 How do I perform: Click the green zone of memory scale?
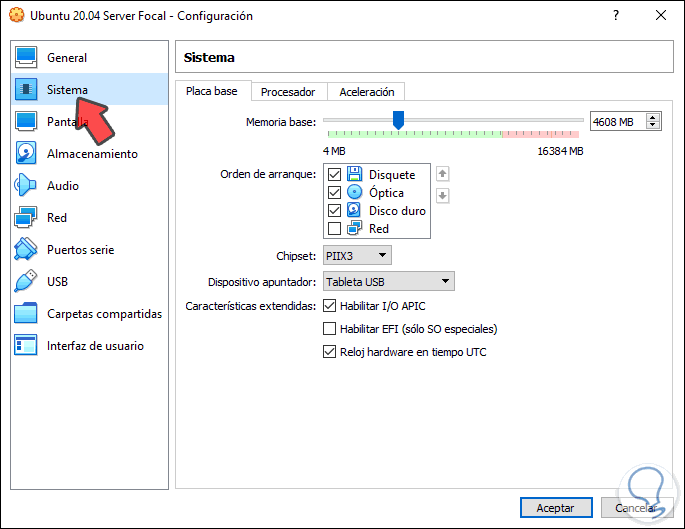coord(415,134)
